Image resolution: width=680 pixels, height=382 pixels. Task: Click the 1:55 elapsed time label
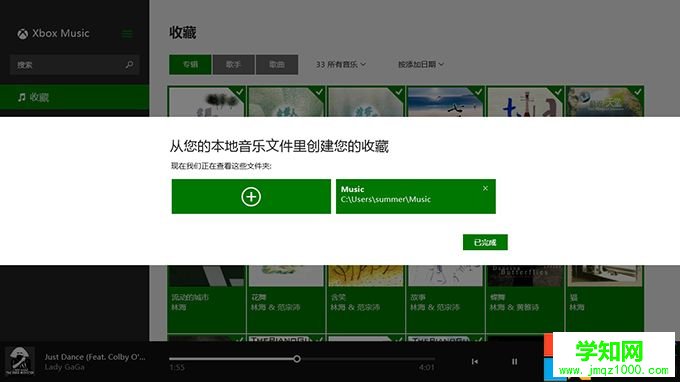point(177,368)
